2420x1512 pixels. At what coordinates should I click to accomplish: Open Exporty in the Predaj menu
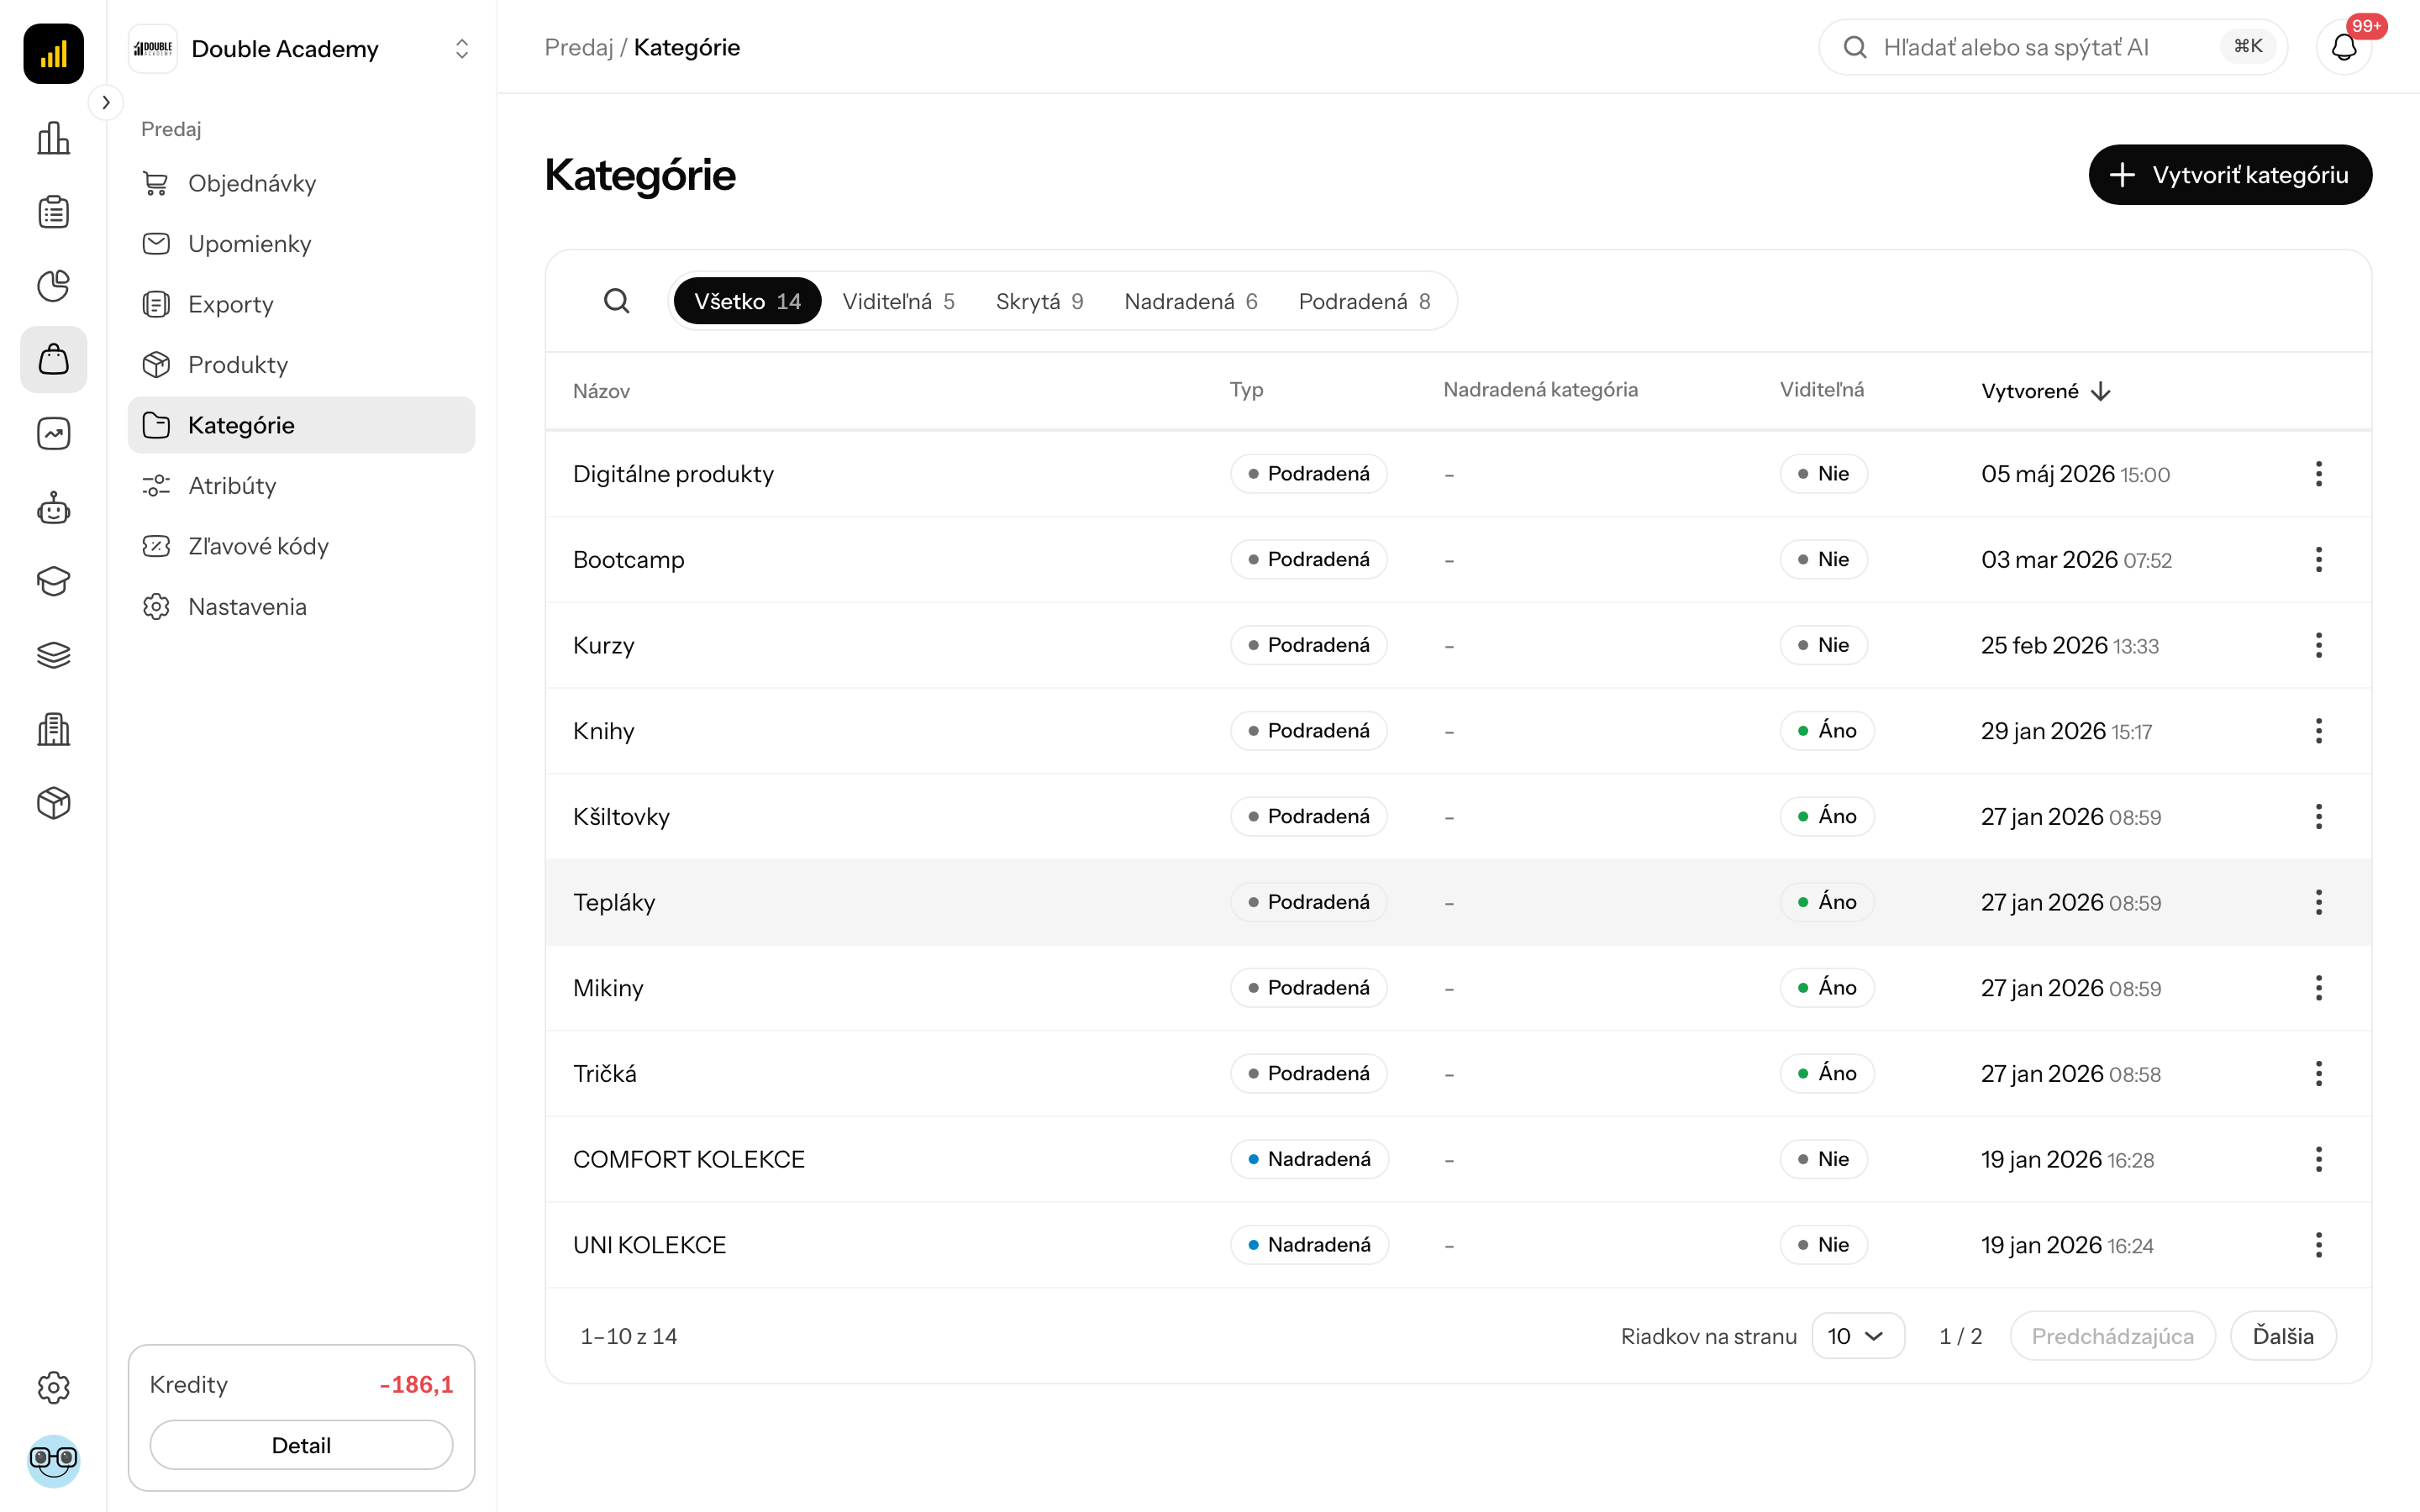coord(301,304)
